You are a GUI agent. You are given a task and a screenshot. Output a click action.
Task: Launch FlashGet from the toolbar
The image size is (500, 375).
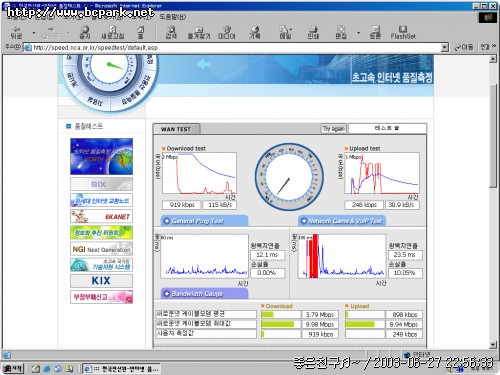(x=403, y=32)
